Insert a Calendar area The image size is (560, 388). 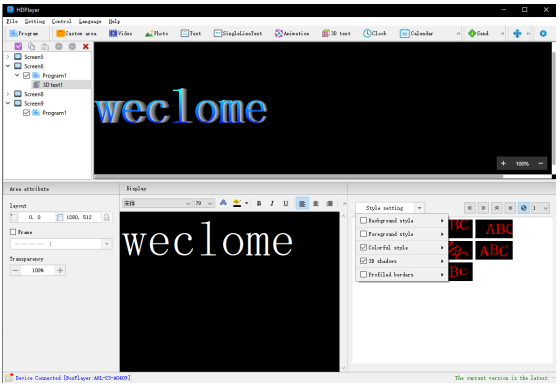(416, 34)
